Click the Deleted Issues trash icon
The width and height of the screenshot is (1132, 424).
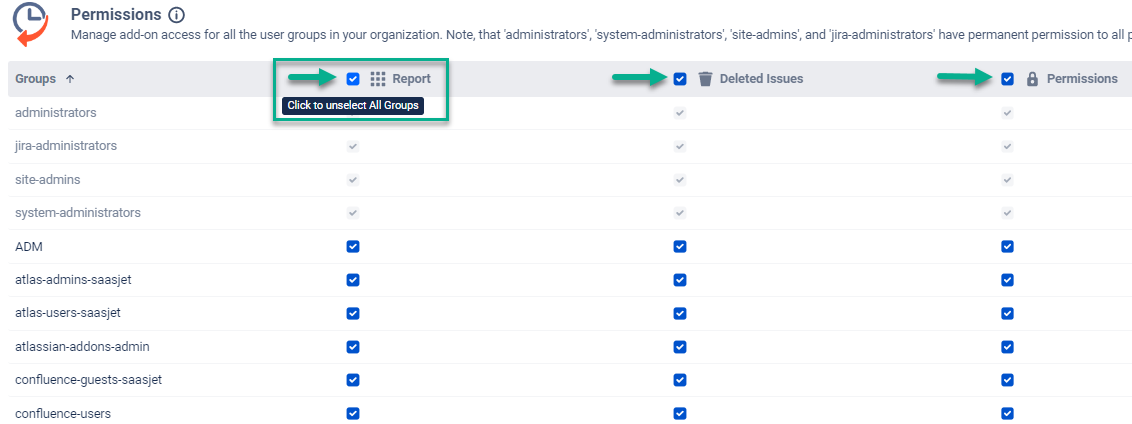coord(705,79)
